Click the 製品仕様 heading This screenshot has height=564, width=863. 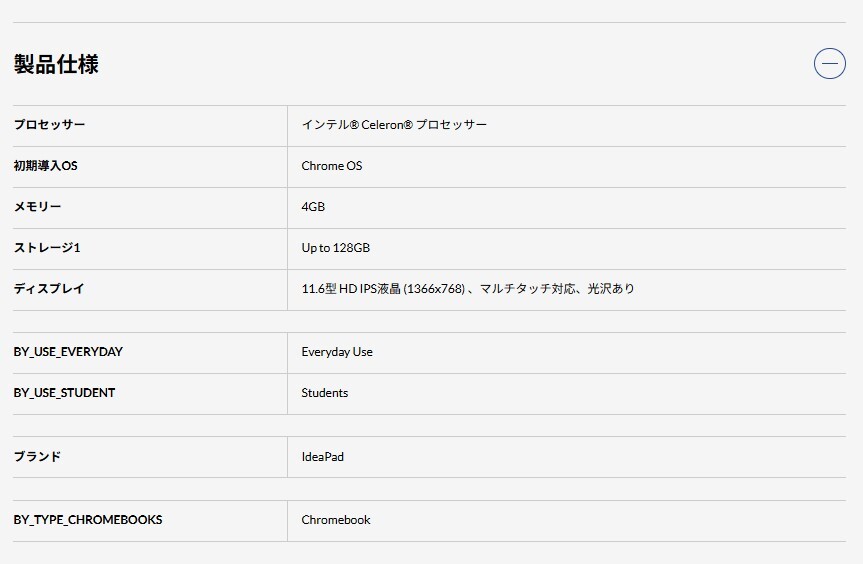pos(56,65)
